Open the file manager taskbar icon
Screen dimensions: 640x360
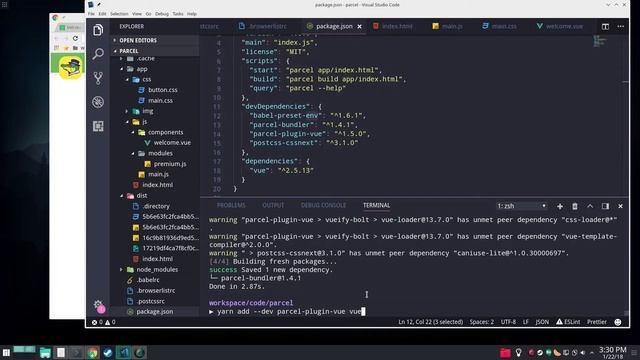pyautogui.click(x=45, y=353)
